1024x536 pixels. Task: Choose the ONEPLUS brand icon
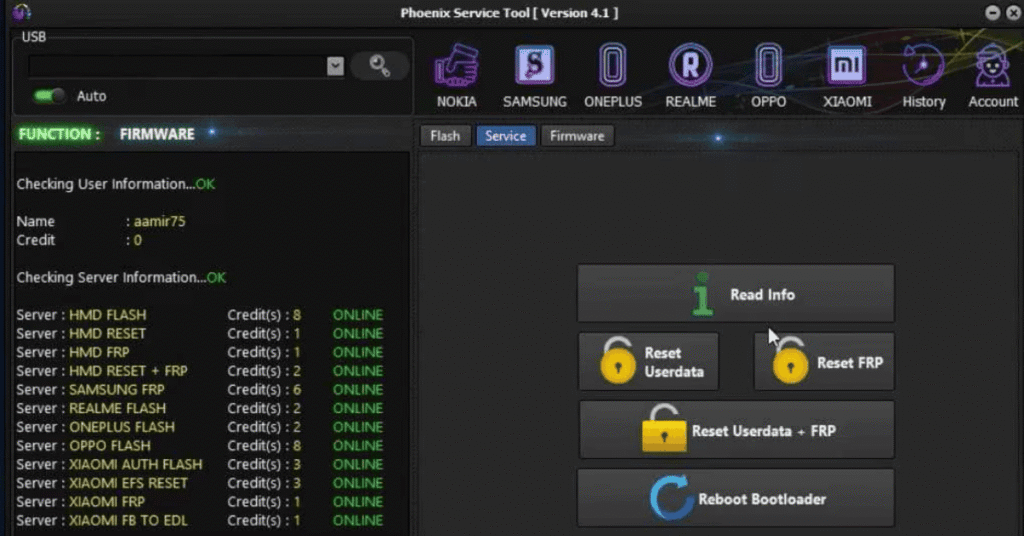coord(613,76)
